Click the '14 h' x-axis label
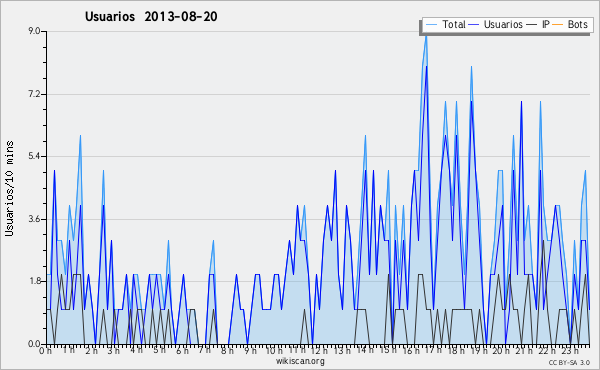Image resolution: width=600 pixels, height=370 pixels. (x=365, y=350)
